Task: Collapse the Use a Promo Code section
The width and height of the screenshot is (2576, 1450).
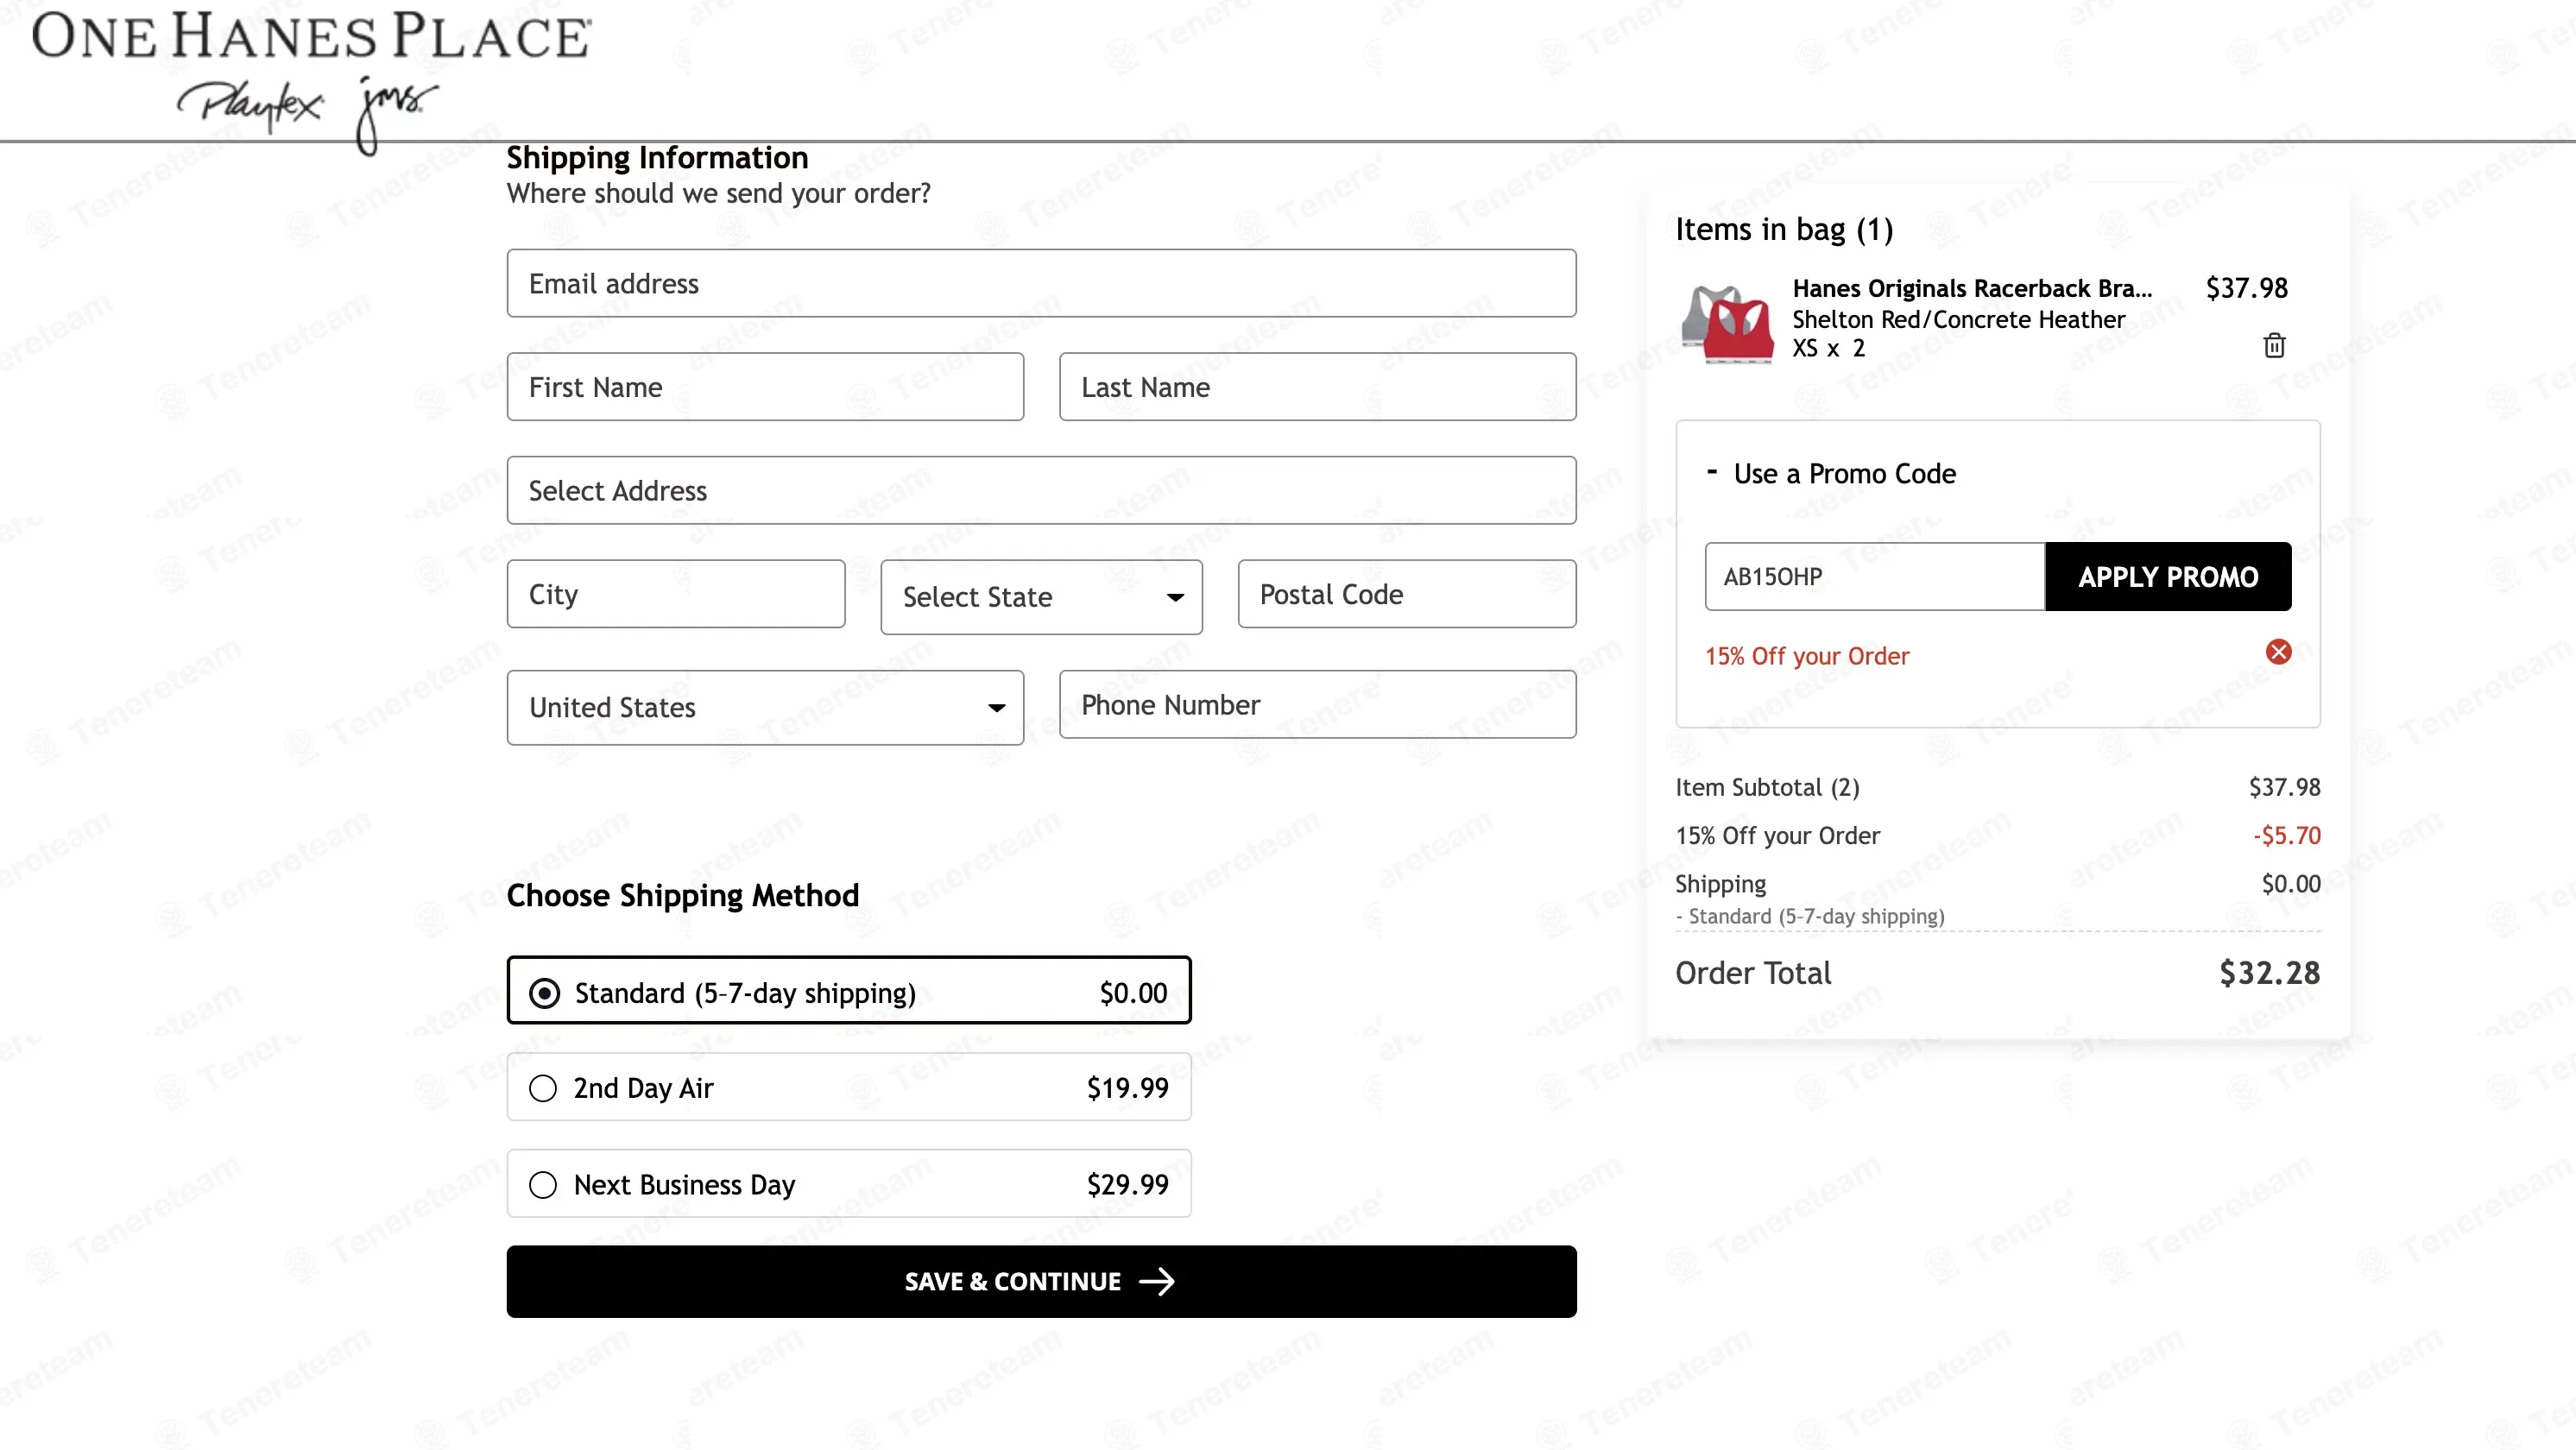Action: (1712, 472)
